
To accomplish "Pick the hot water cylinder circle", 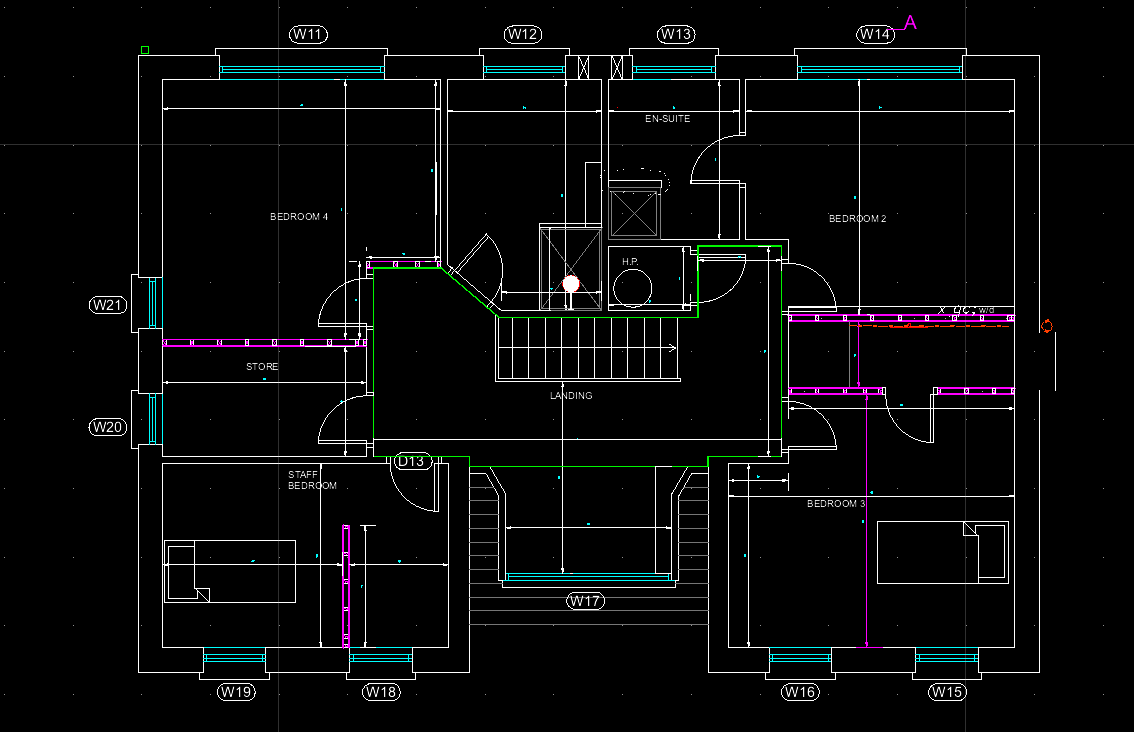I will point(633,288).
